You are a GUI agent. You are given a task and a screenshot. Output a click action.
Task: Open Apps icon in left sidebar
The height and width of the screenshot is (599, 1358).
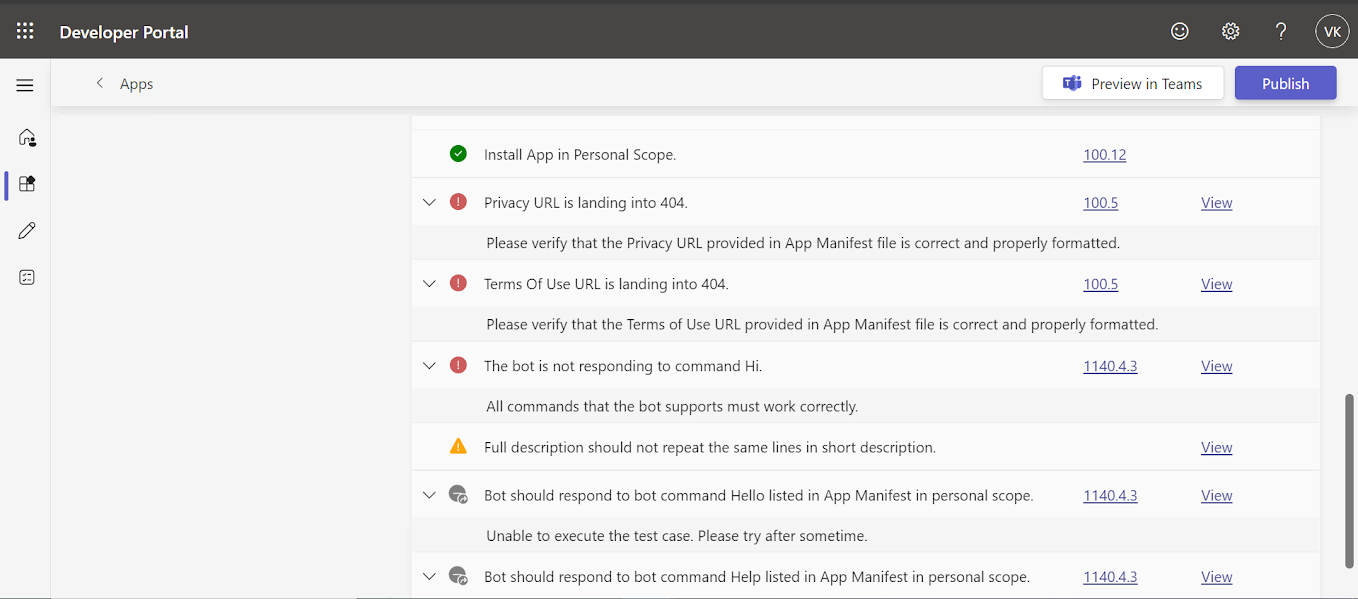(27, 184)
